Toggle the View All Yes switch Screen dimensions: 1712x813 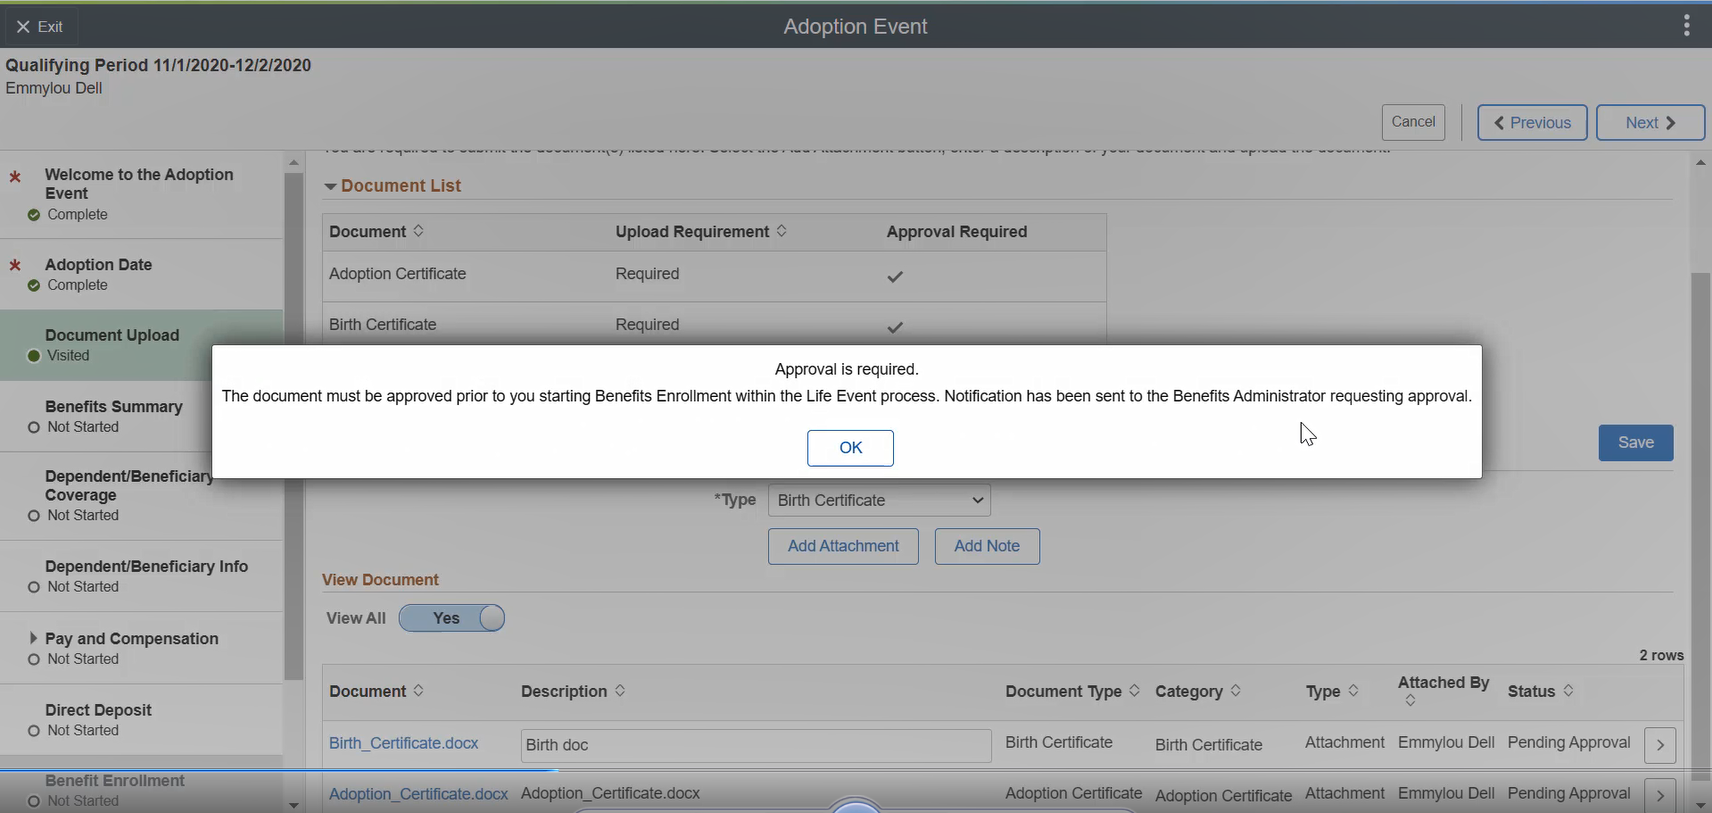pos(452,618)
